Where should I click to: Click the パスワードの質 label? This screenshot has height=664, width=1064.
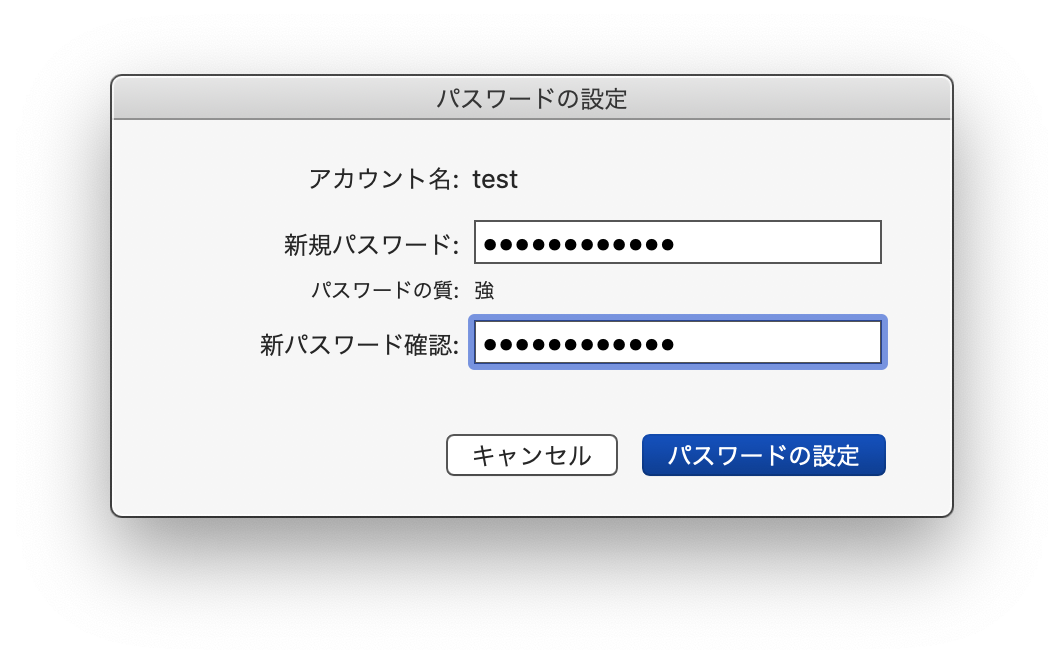pos(385,291)
